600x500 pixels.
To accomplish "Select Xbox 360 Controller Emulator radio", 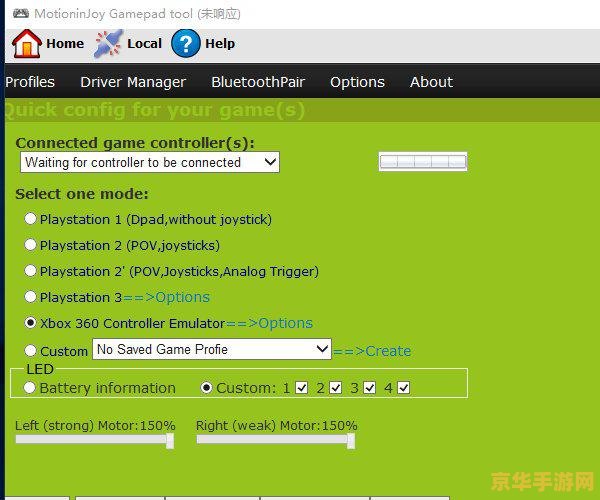I will [x=30, y=323].
